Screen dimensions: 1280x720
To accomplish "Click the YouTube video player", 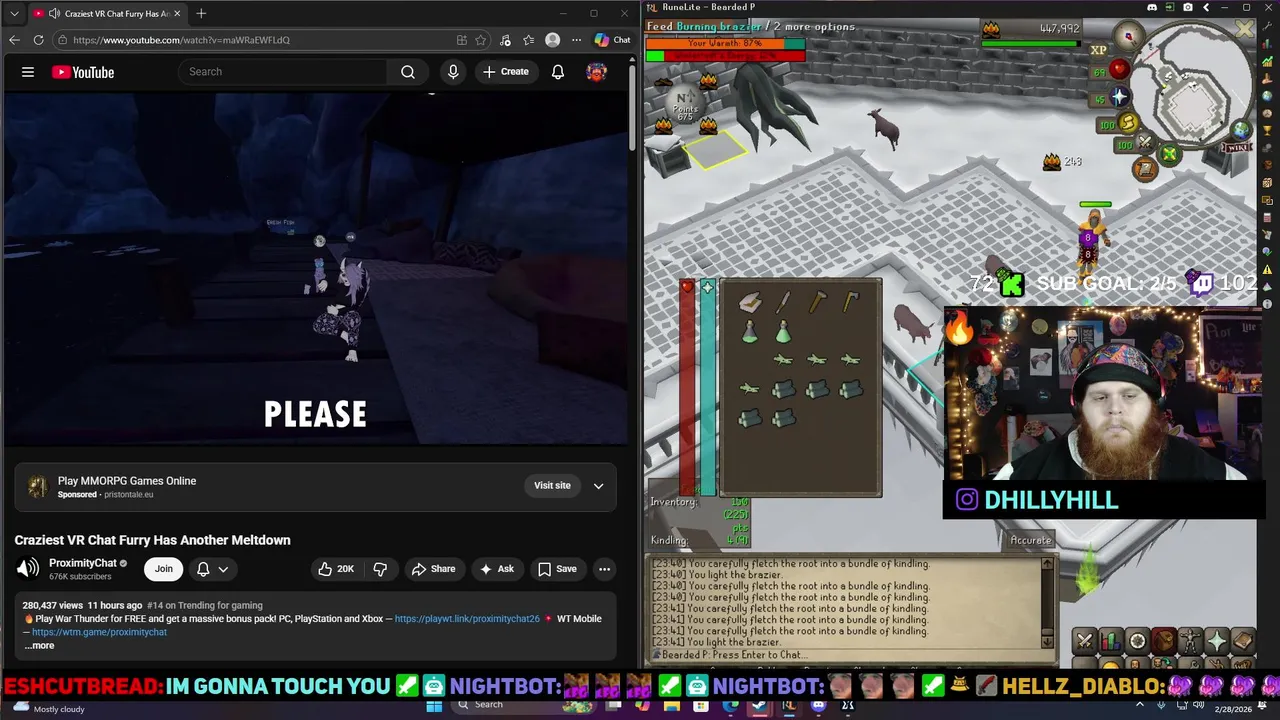I will point(316,268).
